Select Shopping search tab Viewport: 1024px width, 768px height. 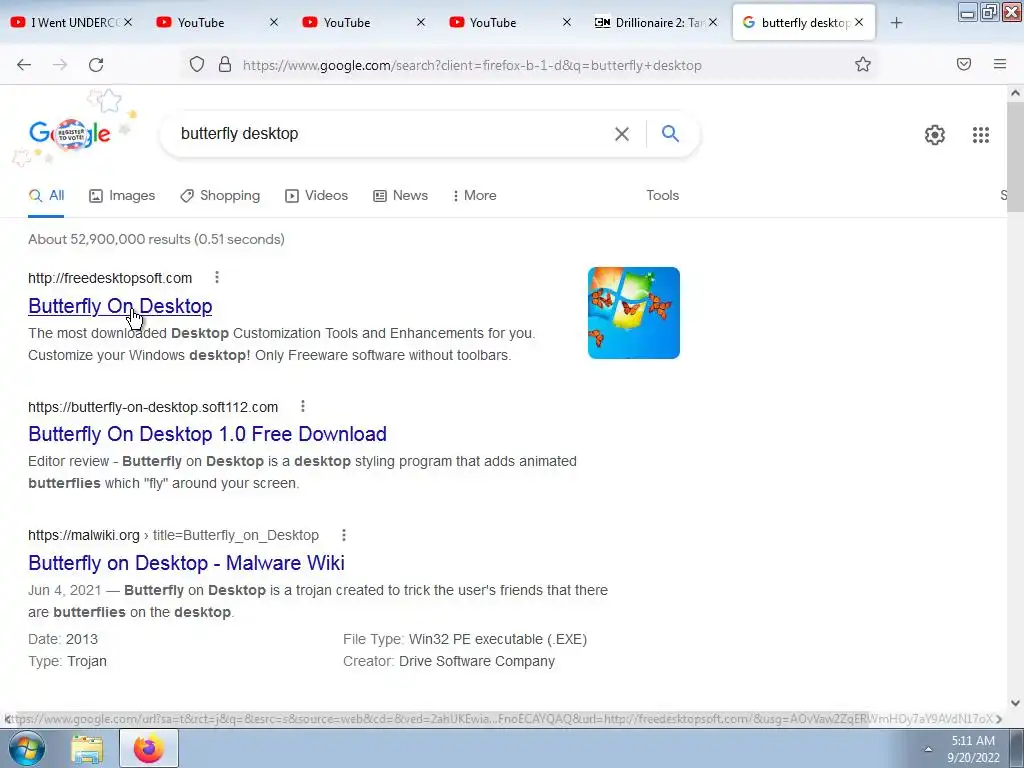pos(220,195)
